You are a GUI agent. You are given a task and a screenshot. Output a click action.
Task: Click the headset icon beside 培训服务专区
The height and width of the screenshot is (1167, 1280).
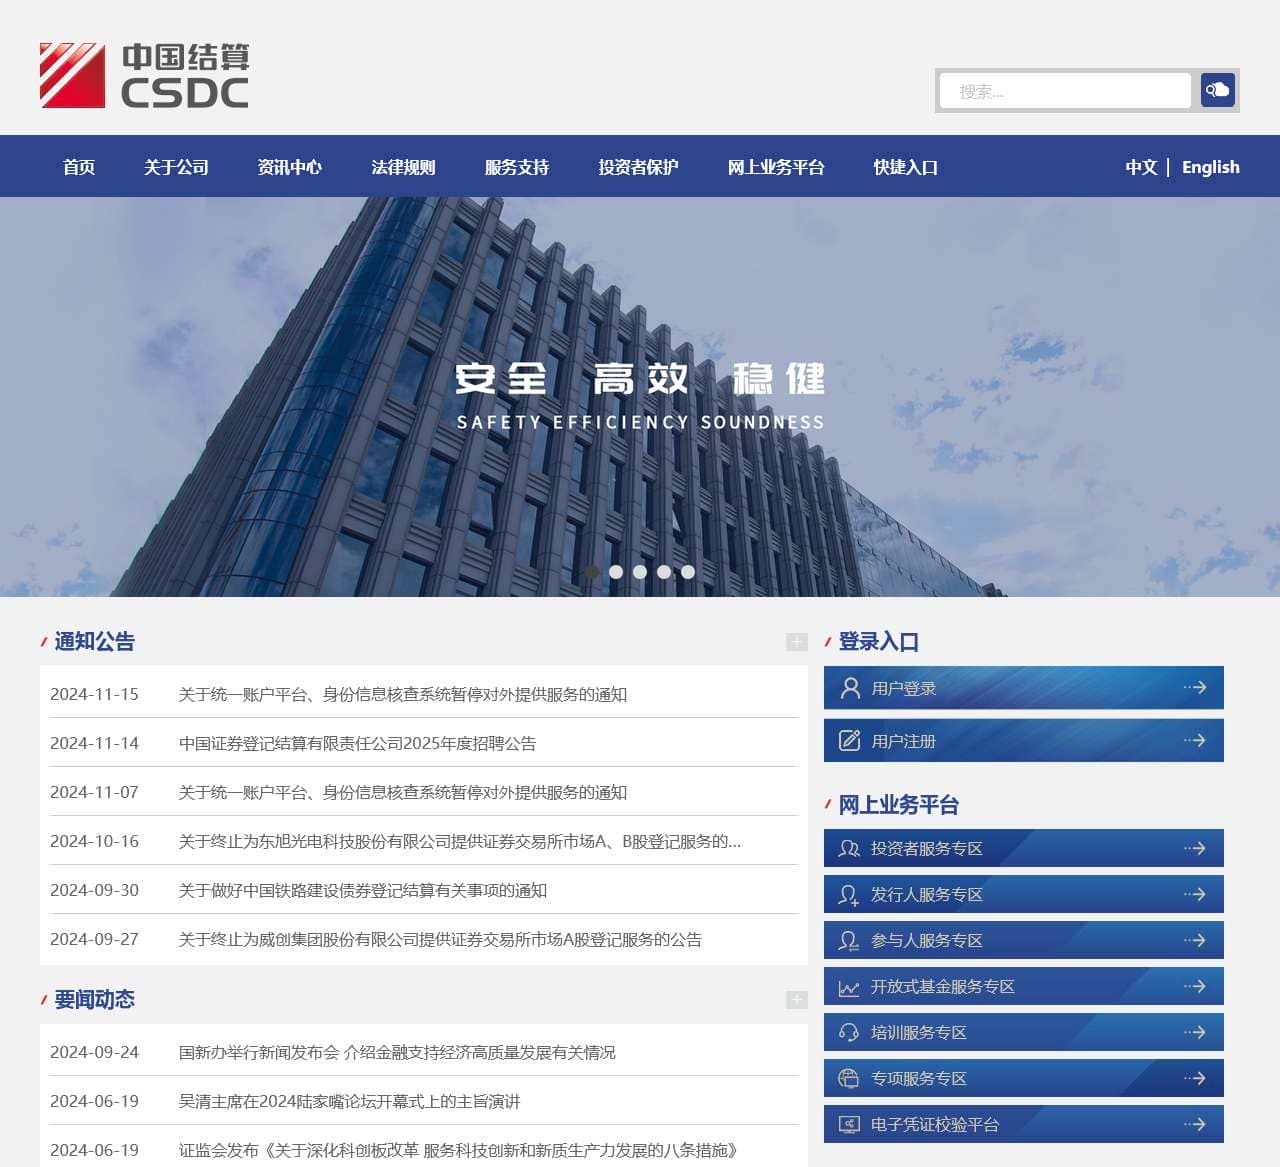click(x=849, y=1033)
